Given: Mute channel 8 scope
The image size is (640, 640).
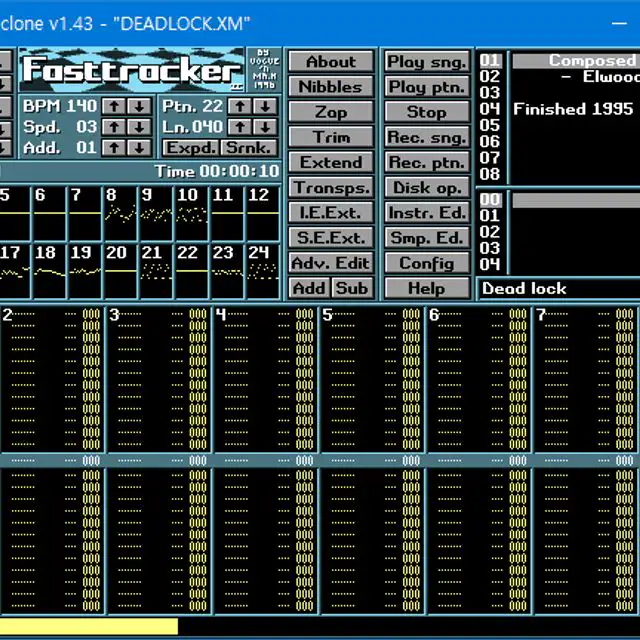Looking at the screenshot, I should tap(120, 213).
